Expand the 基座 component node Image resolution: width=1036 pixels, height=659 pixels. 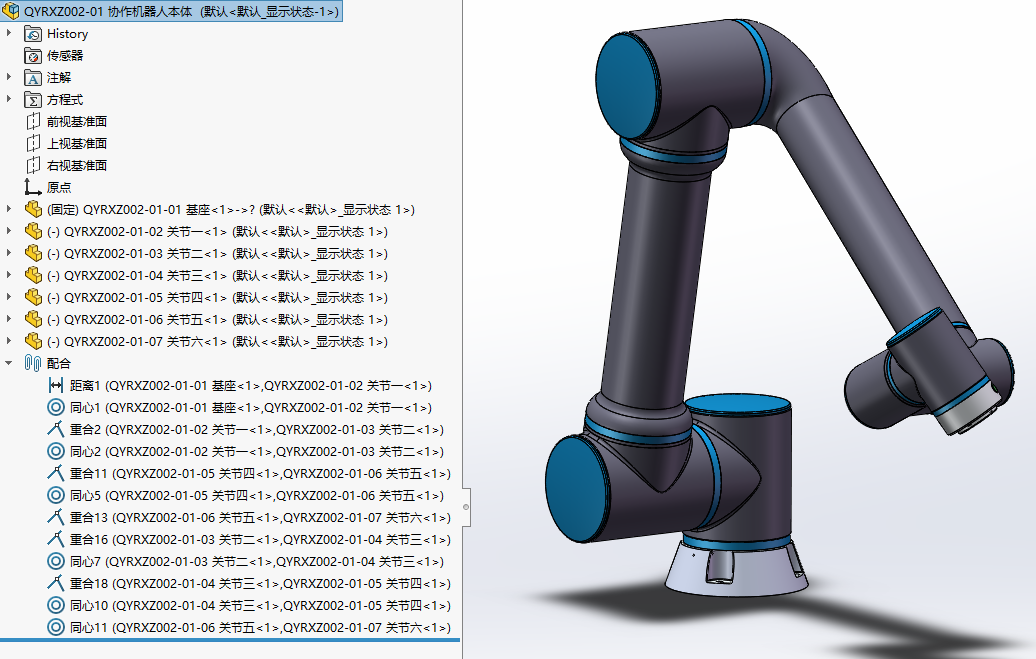pos(9,209)
